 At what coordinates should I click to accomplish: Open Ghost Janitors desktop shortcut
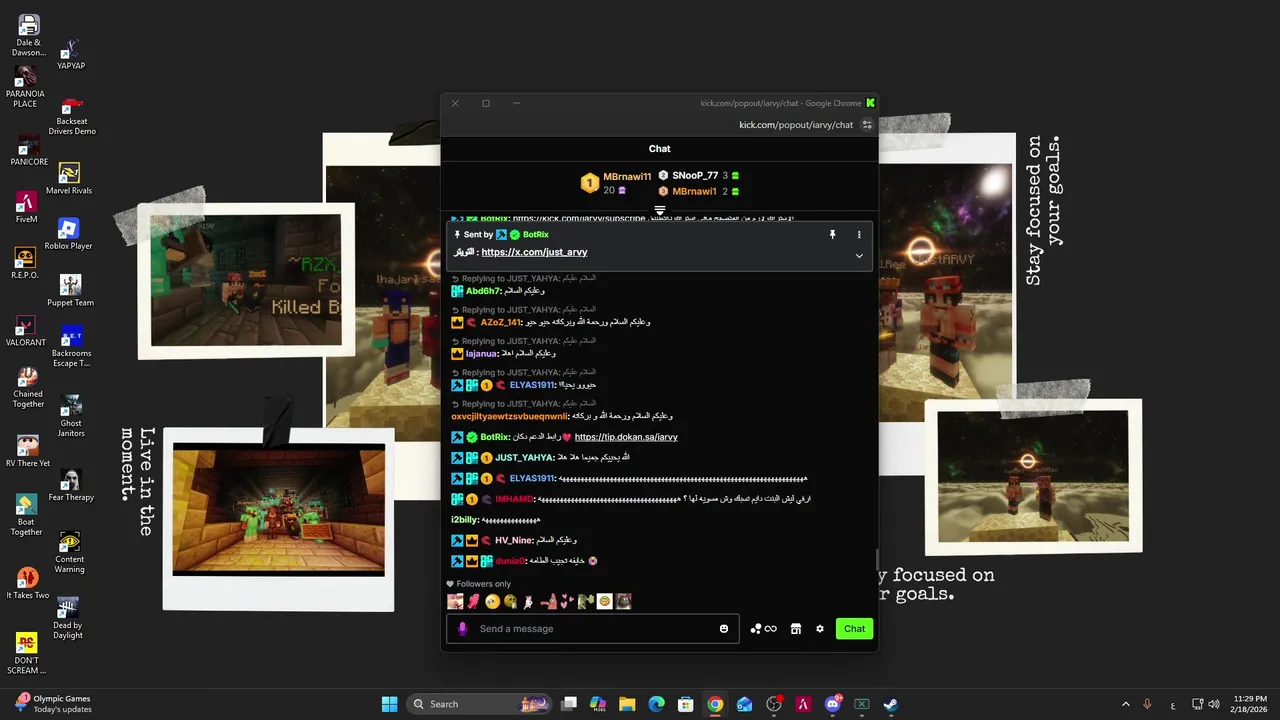(70, 416)
